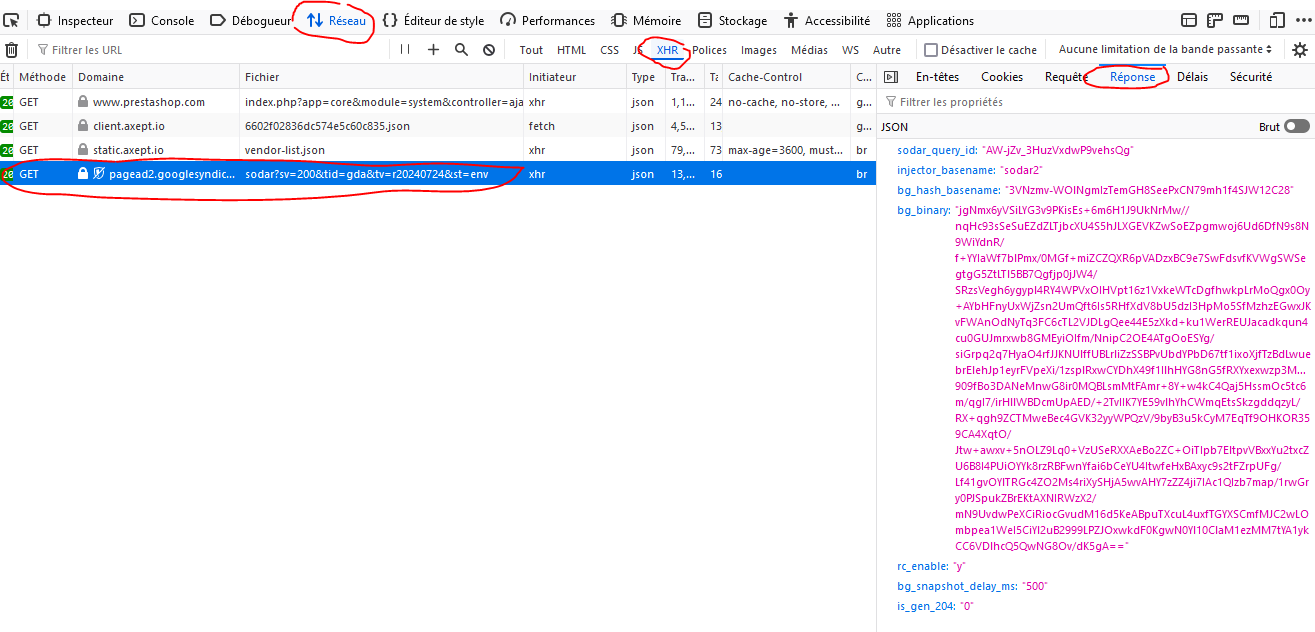Sort by Type column header
This screenshot has width=1315, height=632.
click(646, 77)
